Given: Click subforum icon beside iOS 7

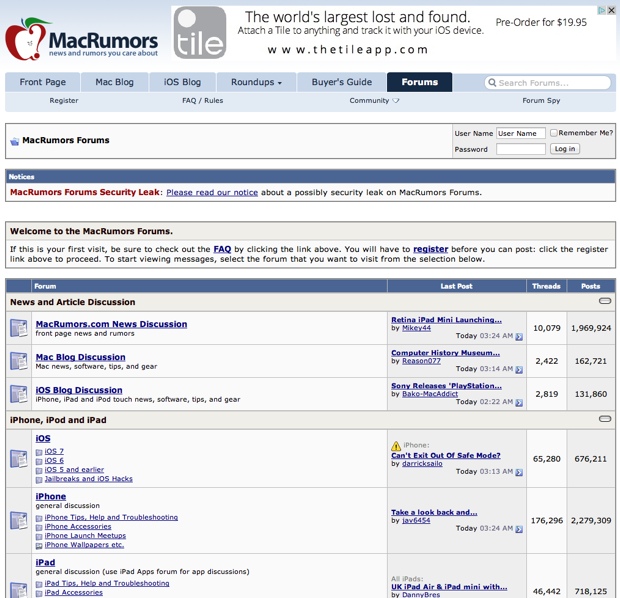Looking at the screenshot, I should click(39, 452).
